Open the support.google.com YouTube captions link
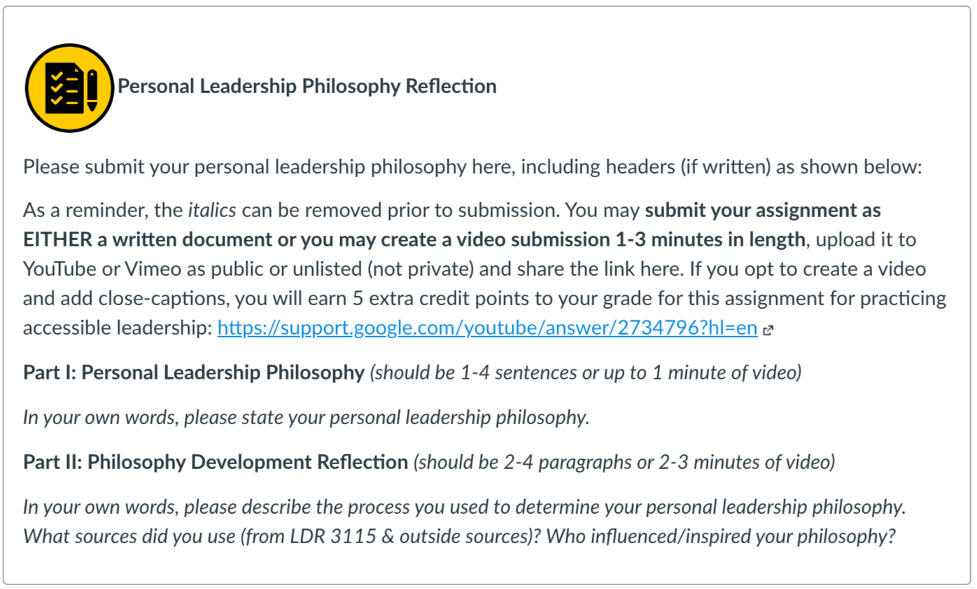 (487, 328)
